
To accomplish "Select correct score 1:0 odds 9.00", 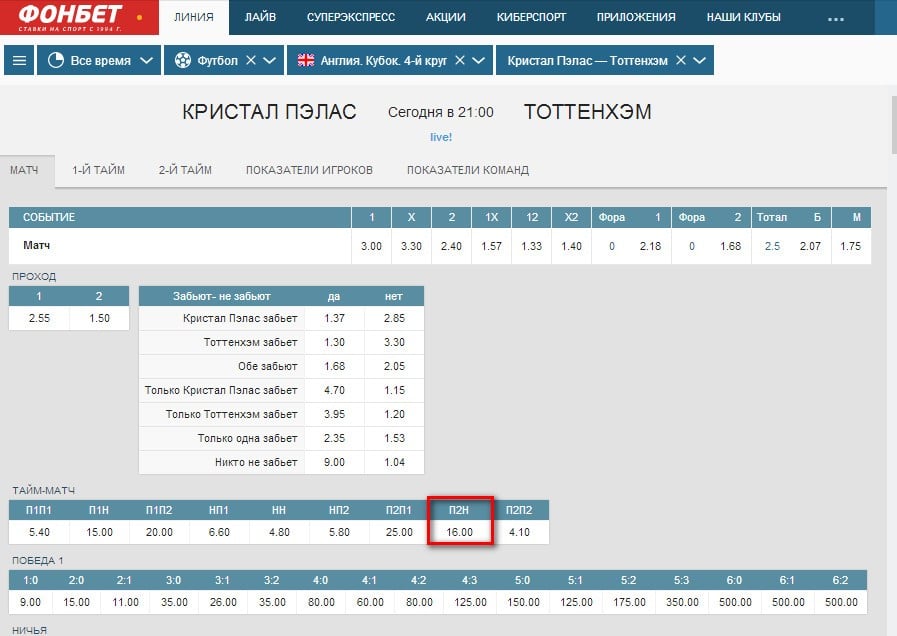I will (30, 602).
